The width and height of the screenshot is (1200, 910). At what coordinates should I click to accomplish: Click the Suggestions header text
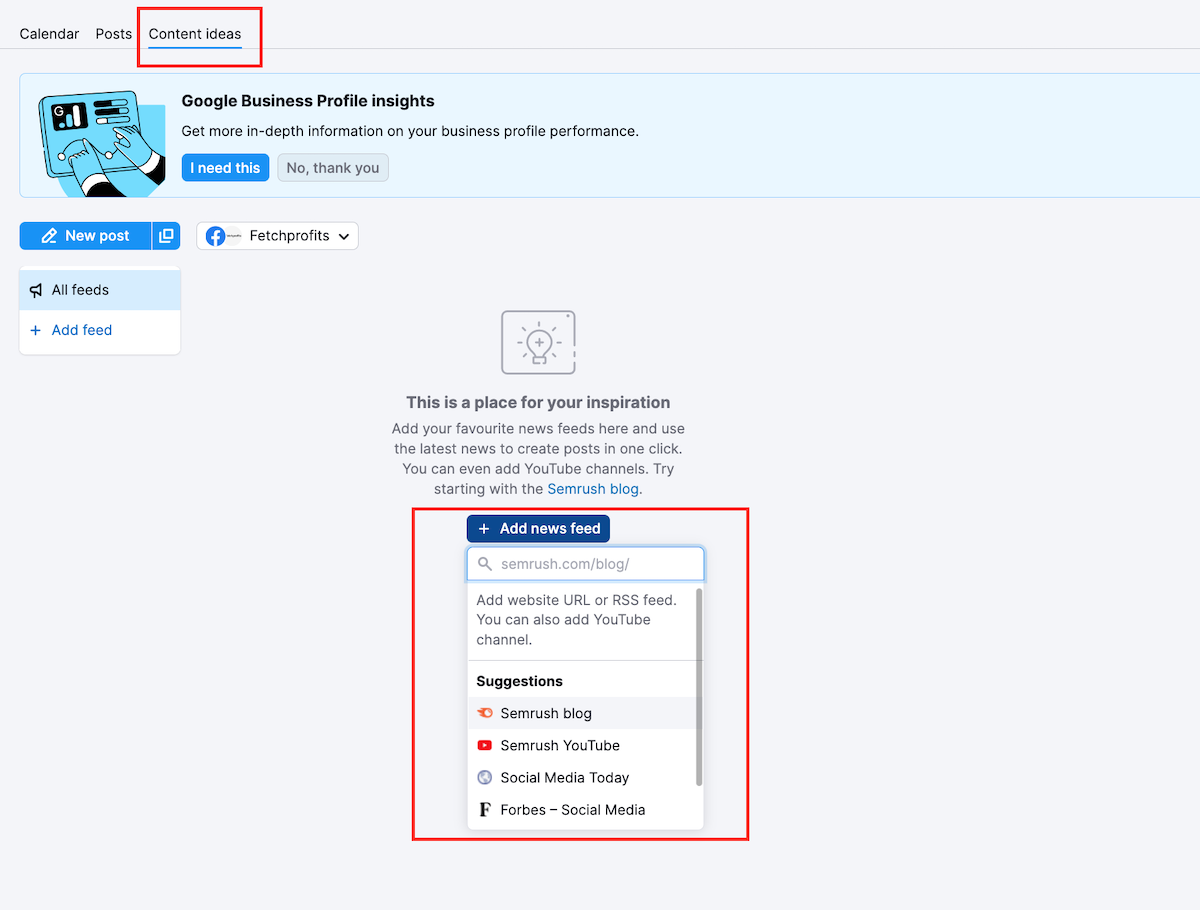pos(520,681)
